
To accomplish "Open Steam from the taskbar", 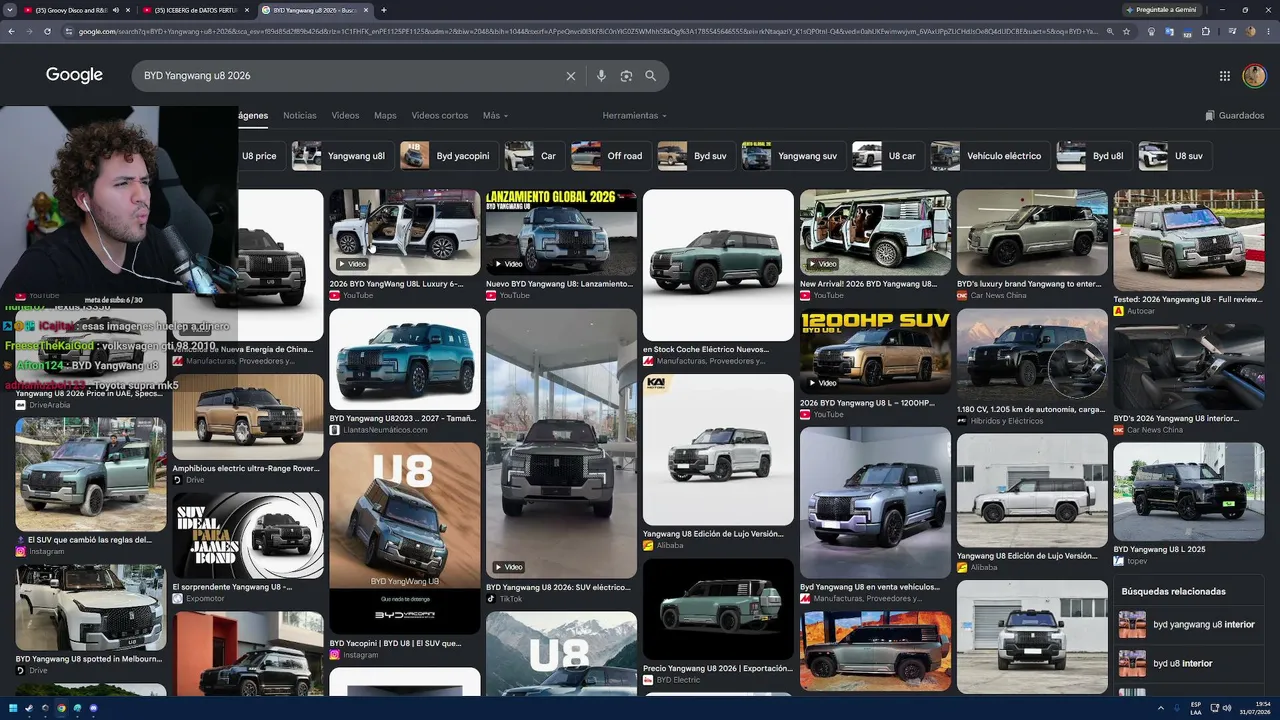I will point(29,708).
